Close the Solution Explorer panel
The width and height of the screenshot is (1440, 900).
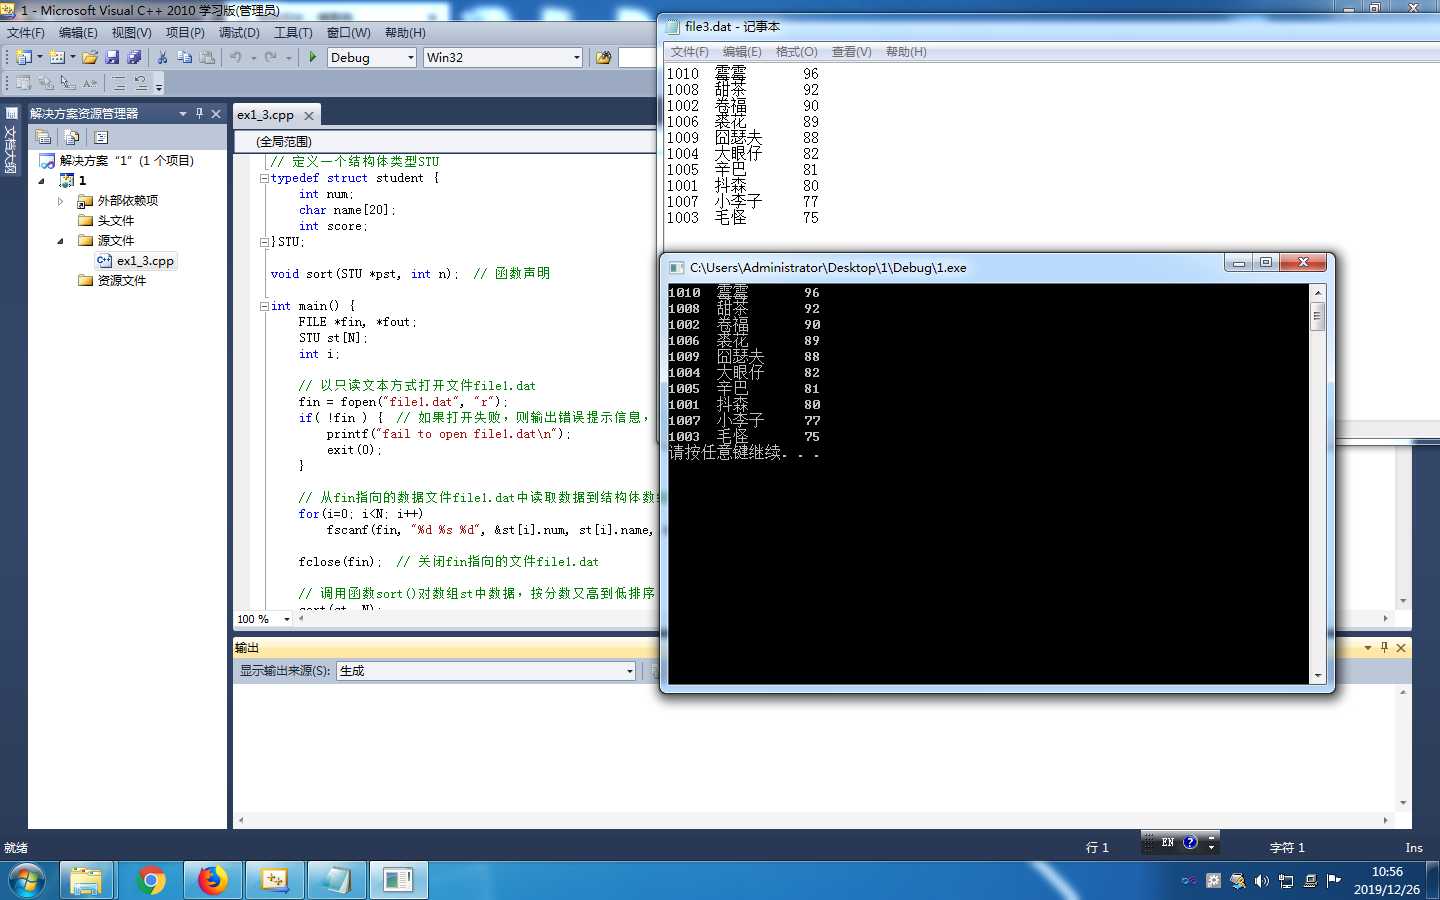point(216,113)
